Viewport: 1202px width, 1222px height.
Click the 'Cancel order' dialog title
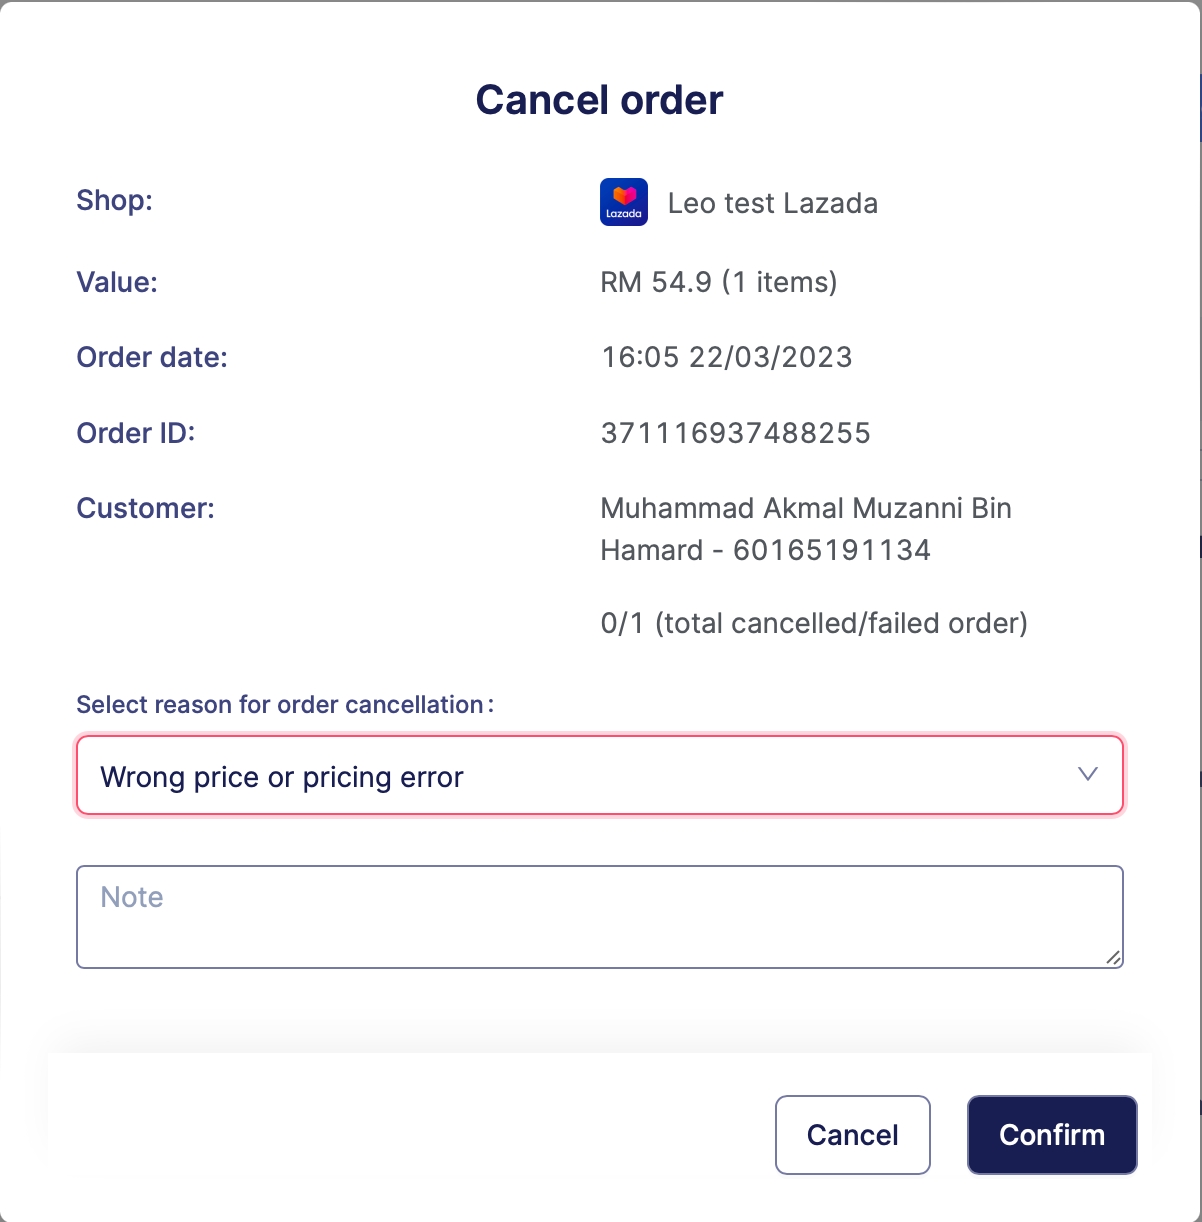[x=599, y=100]
